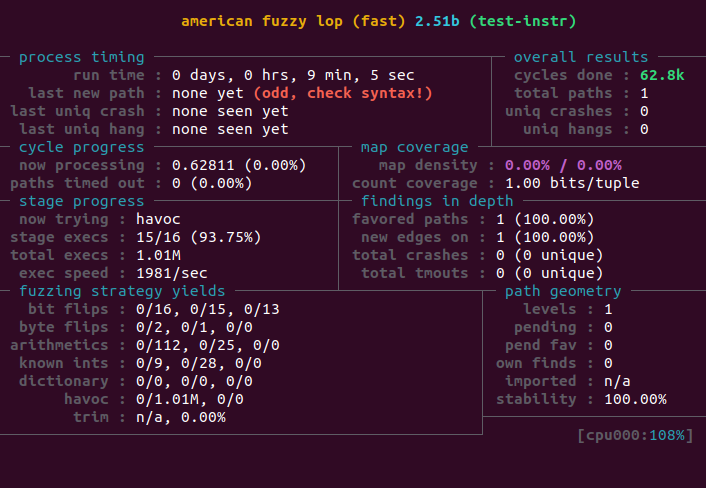Screen dimensions: 706x488
Task: Click the 'last uniq hang' label
Action: (82, 129)
